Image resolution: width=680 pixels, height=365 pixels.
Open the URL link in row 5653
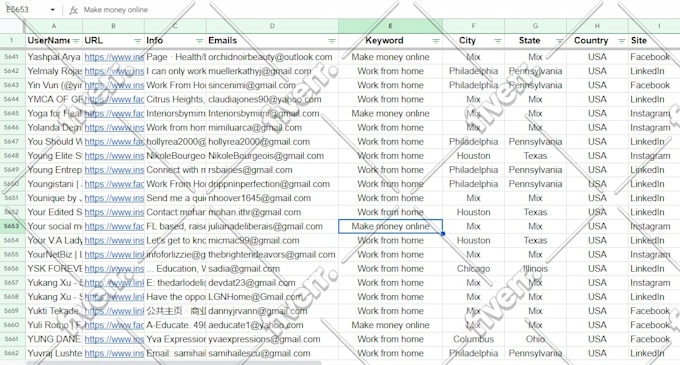point(114,227)
